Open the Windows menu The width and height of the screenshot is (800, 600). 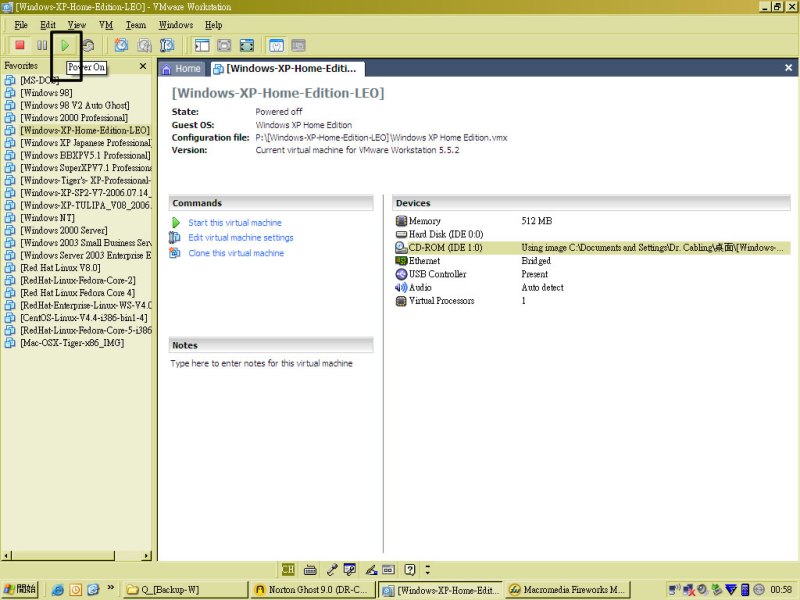[176, 25]
